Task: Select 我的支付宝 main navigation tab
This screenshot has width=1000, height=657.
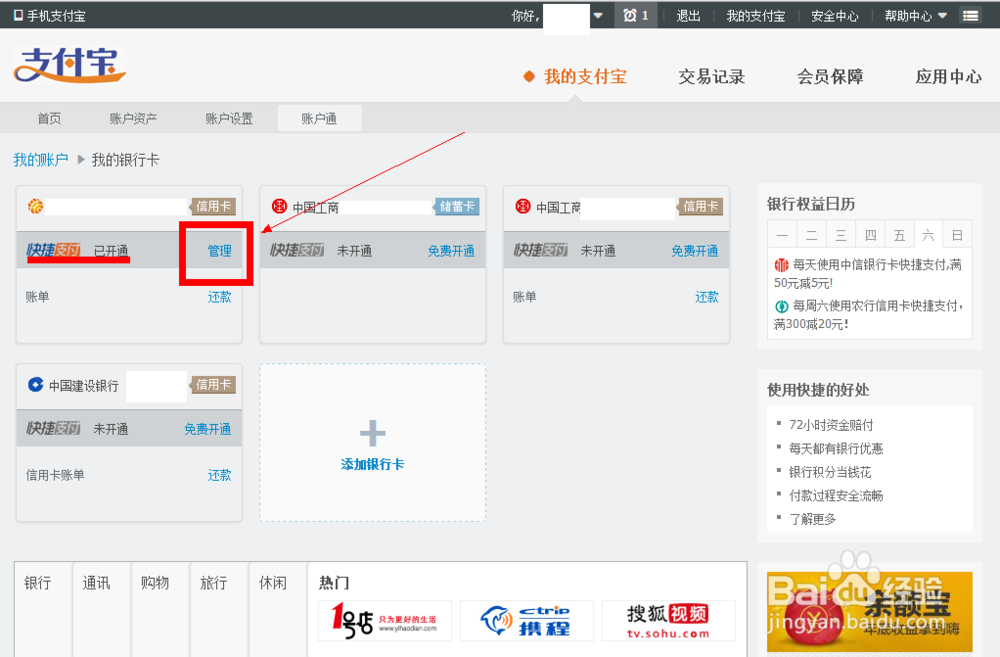Action: [x=585, y=77]
